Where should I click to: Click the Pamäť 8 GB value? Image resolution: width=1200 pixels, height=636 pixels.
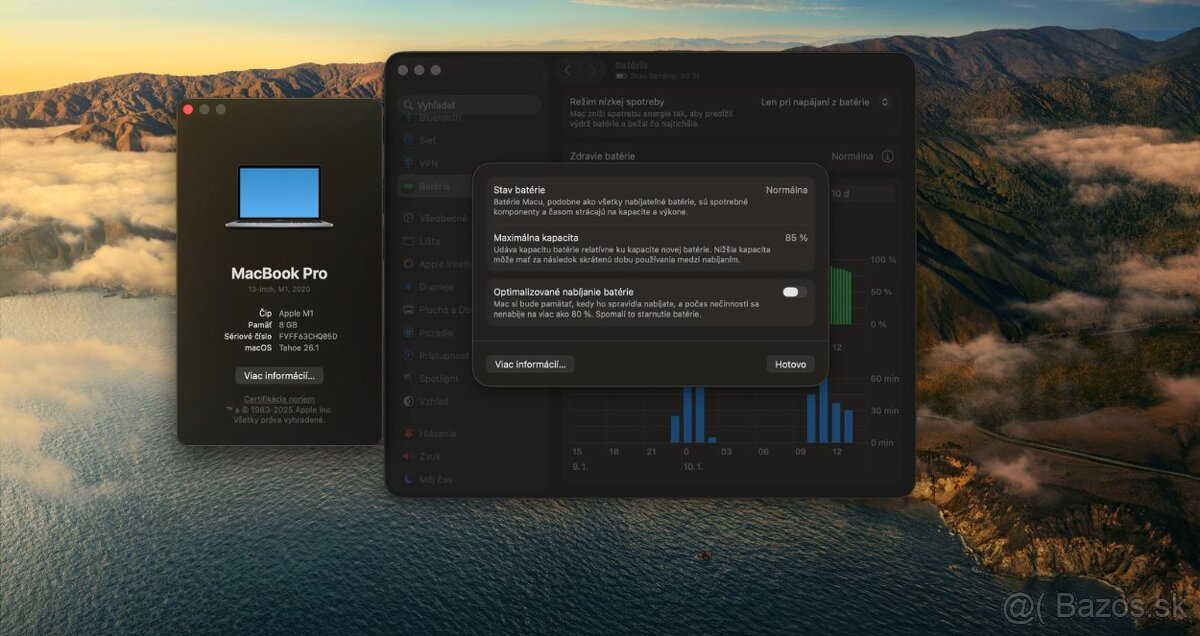coord(288,325)
